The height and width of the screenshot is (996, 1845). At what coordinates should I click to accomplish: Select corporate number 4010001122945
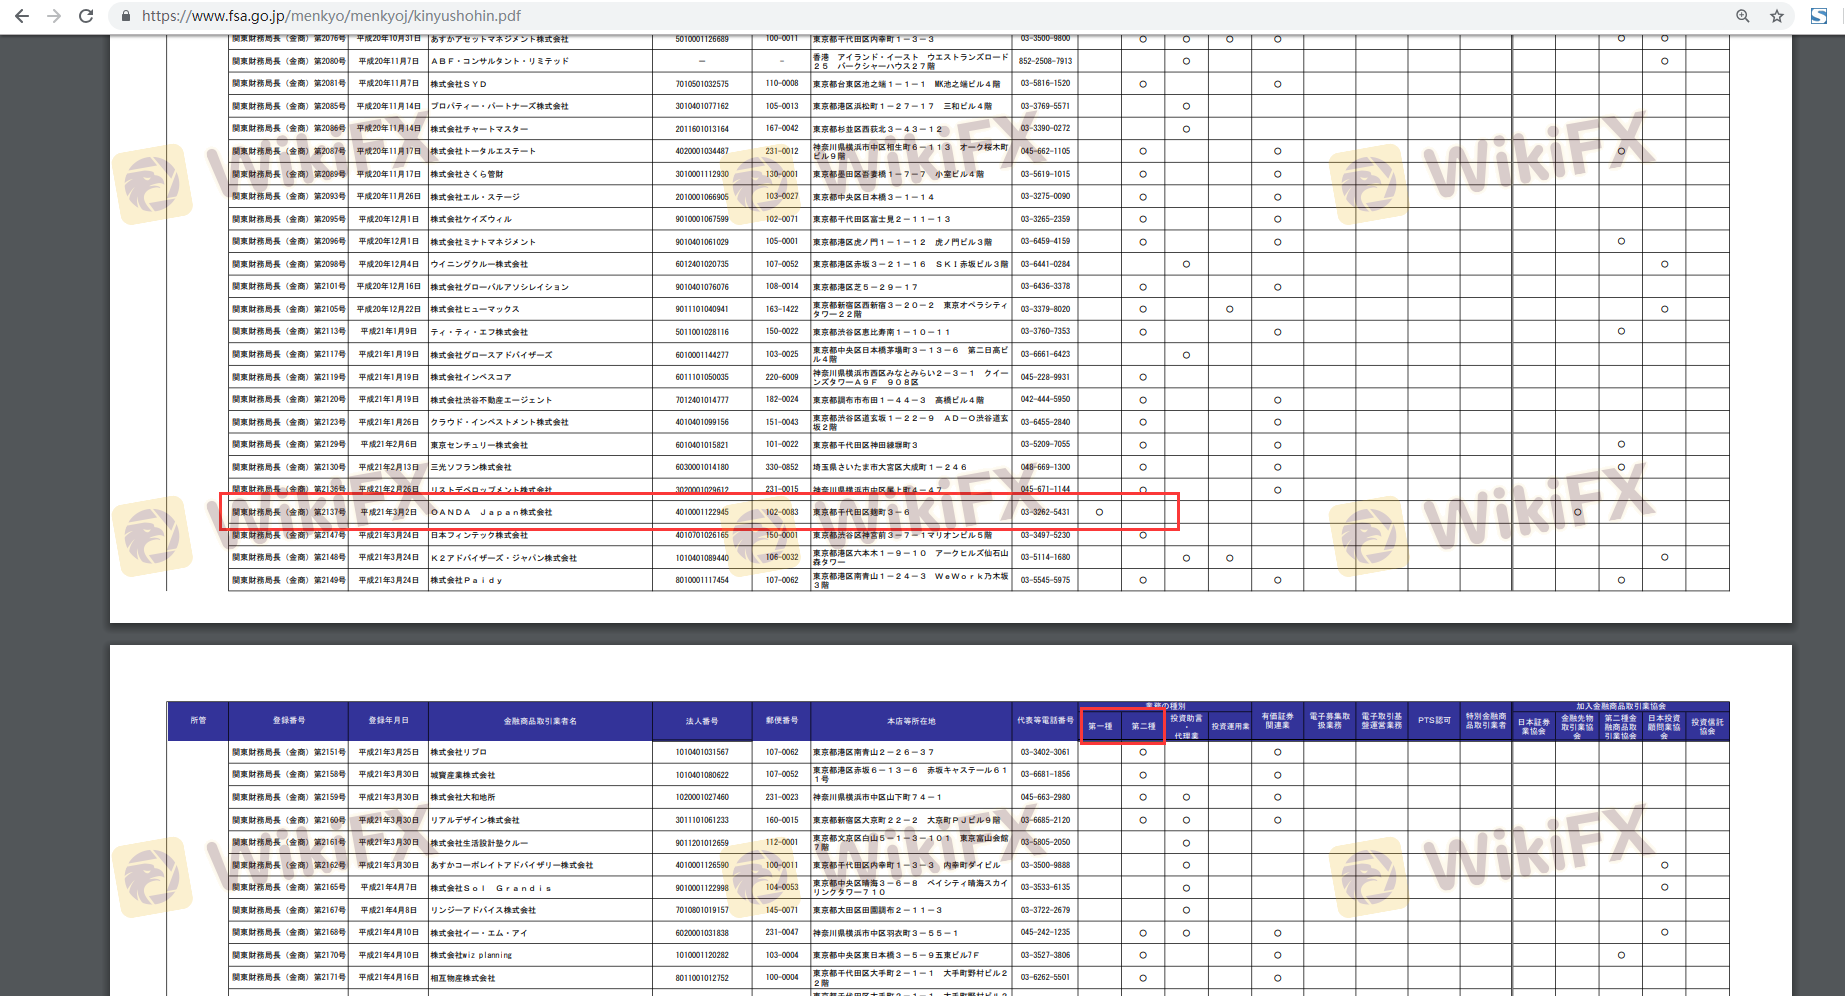point(702,512)
